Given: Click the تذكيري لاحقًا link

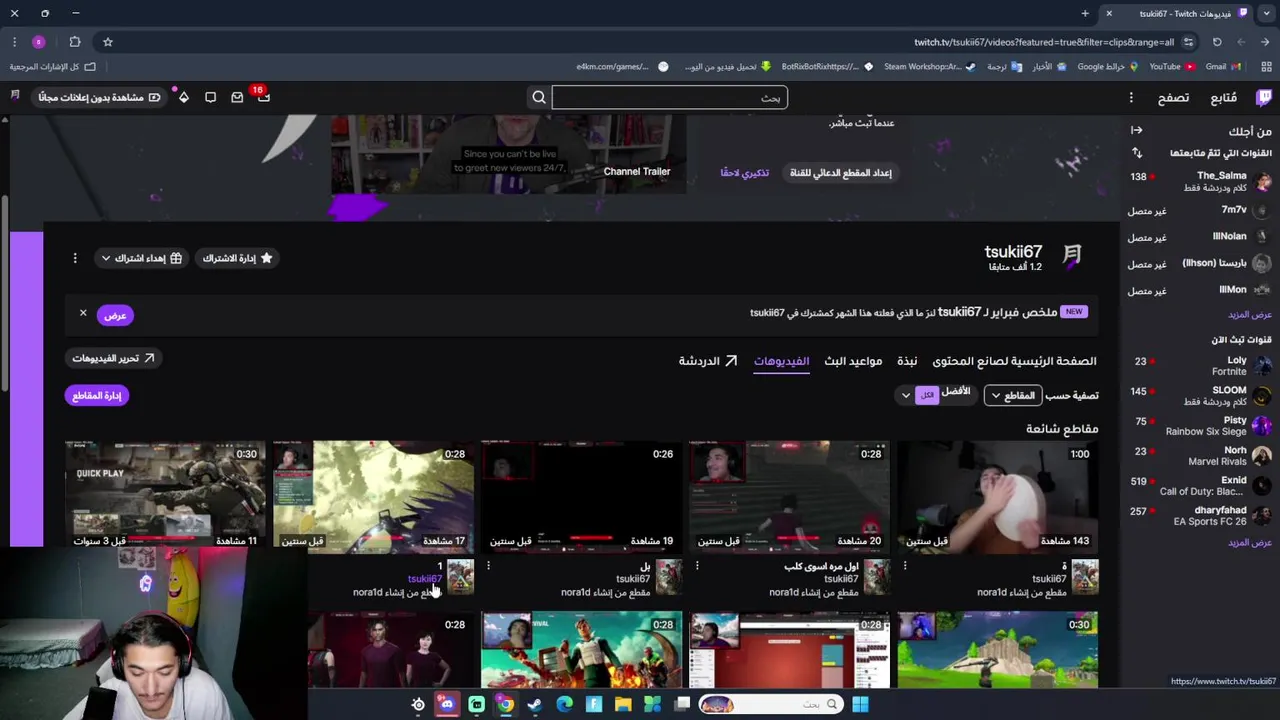Looking at the screenshot, I should [744, 173].
